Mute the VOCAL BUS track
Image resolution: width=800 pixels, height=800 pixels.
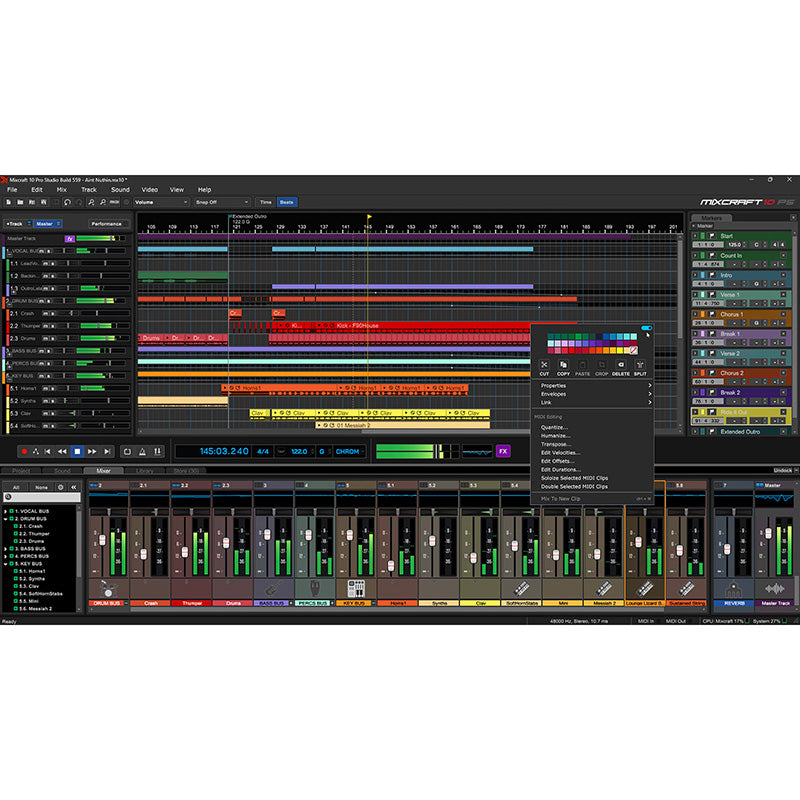[x=40, y=250]
